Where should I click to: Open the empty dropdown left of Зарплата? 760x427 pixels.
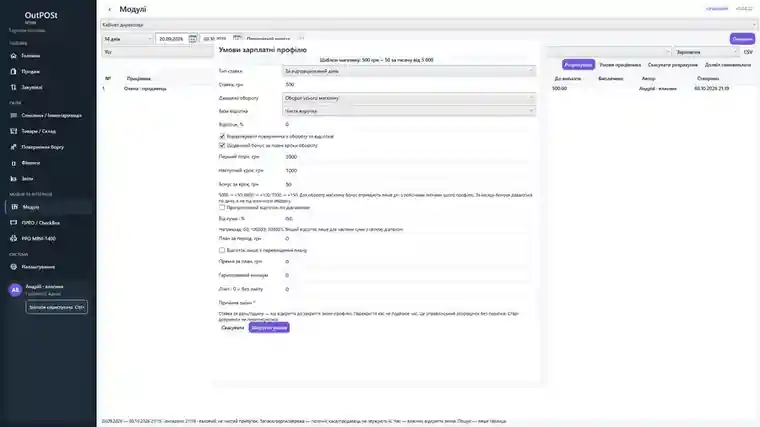609,52
